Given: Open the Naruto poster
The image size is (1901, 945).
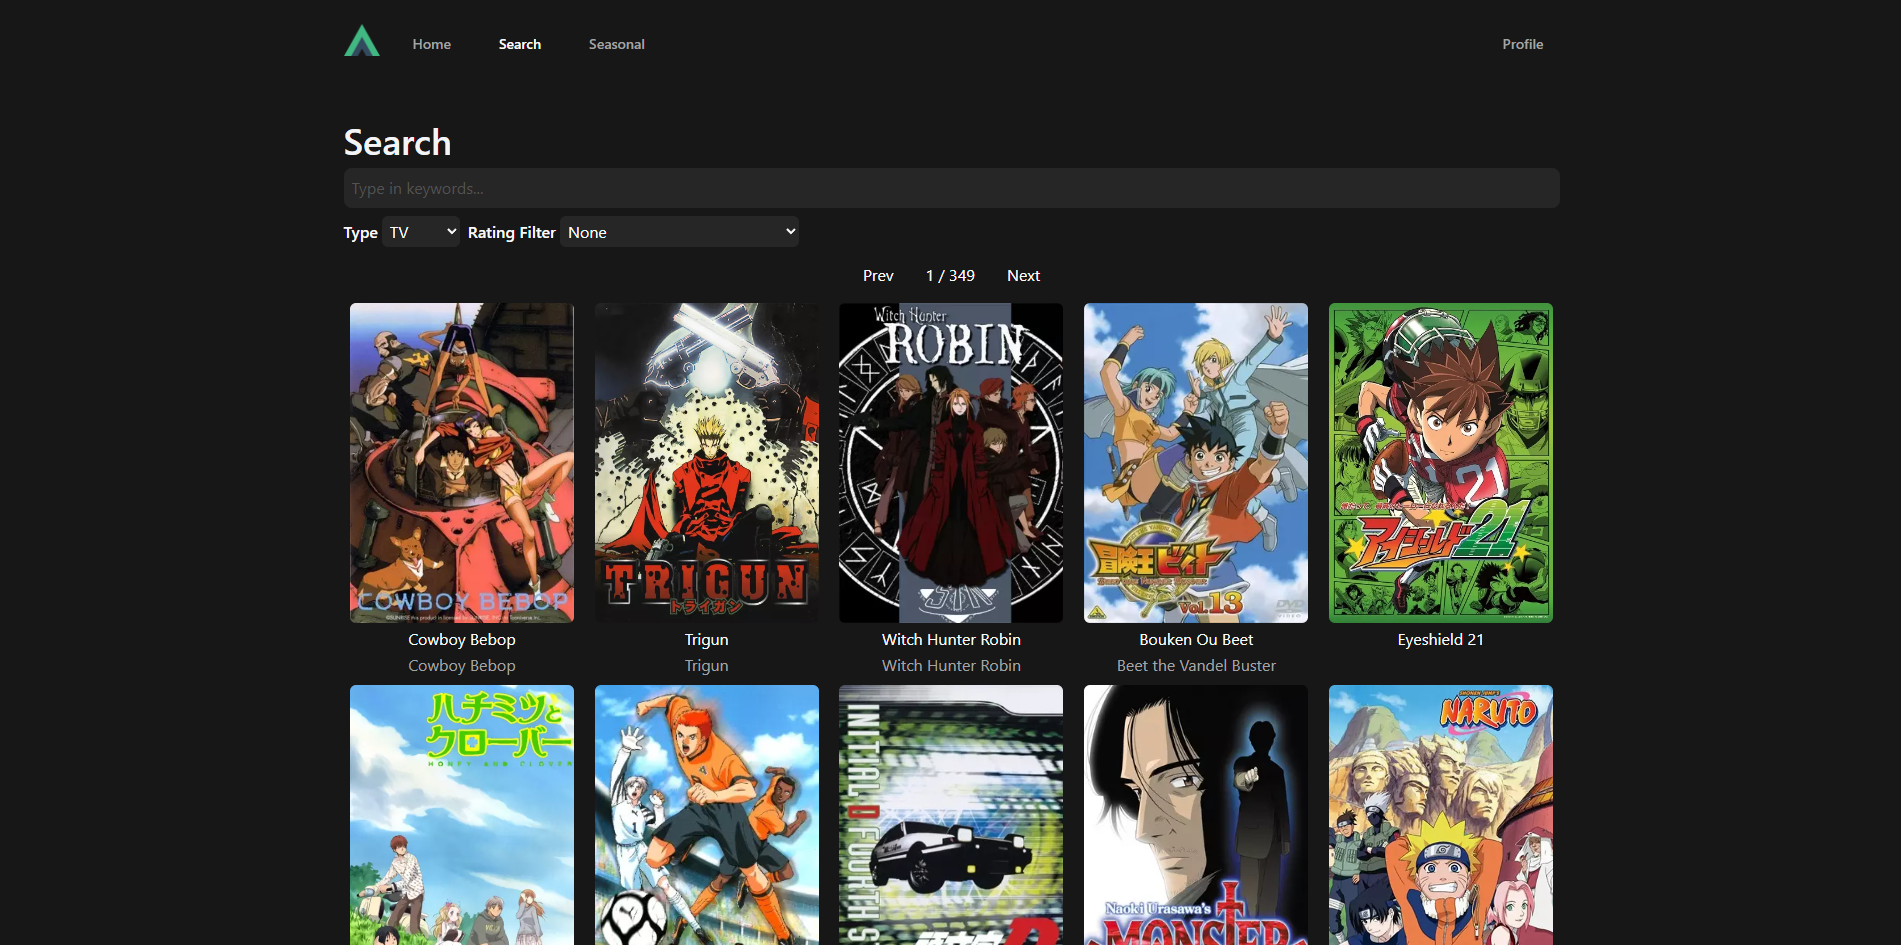Looking at the screenshot, I should [x=1440, y=815].
